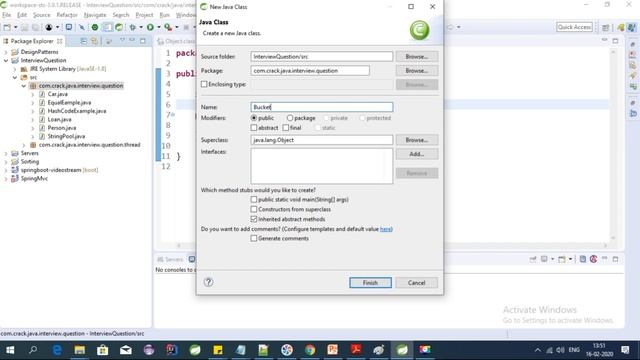Enable Generate comments checkbox
Screen dimensions: 640x360
coord(254,238)
